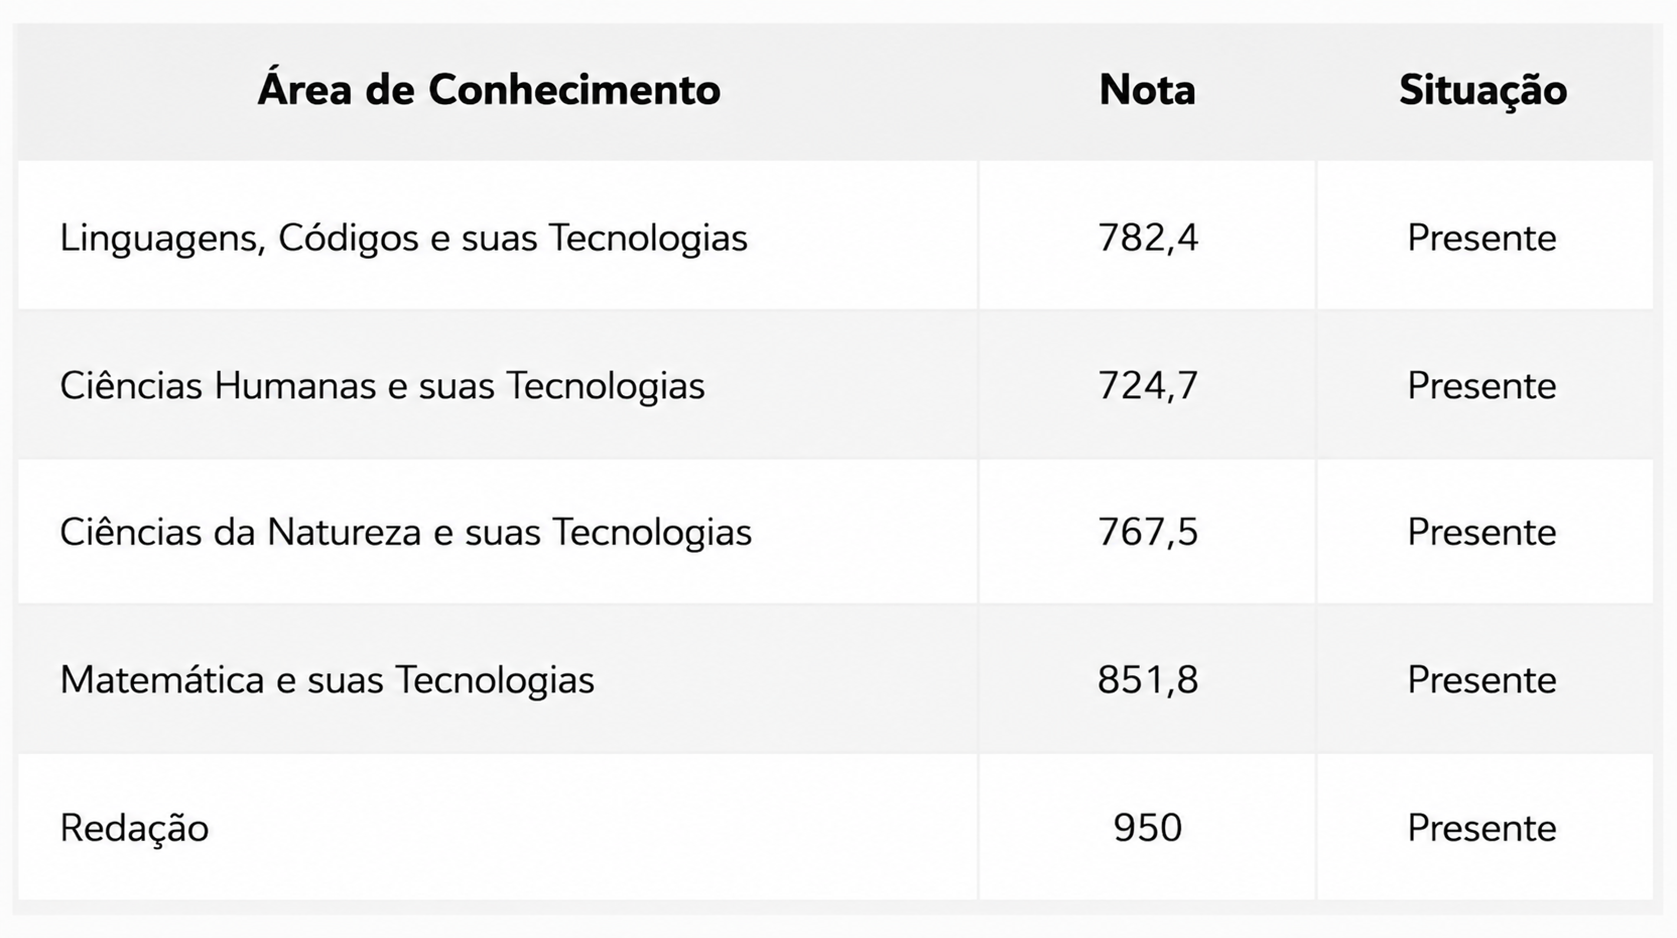
Task: Click the 767,5 score cell
Action: 1147,532
